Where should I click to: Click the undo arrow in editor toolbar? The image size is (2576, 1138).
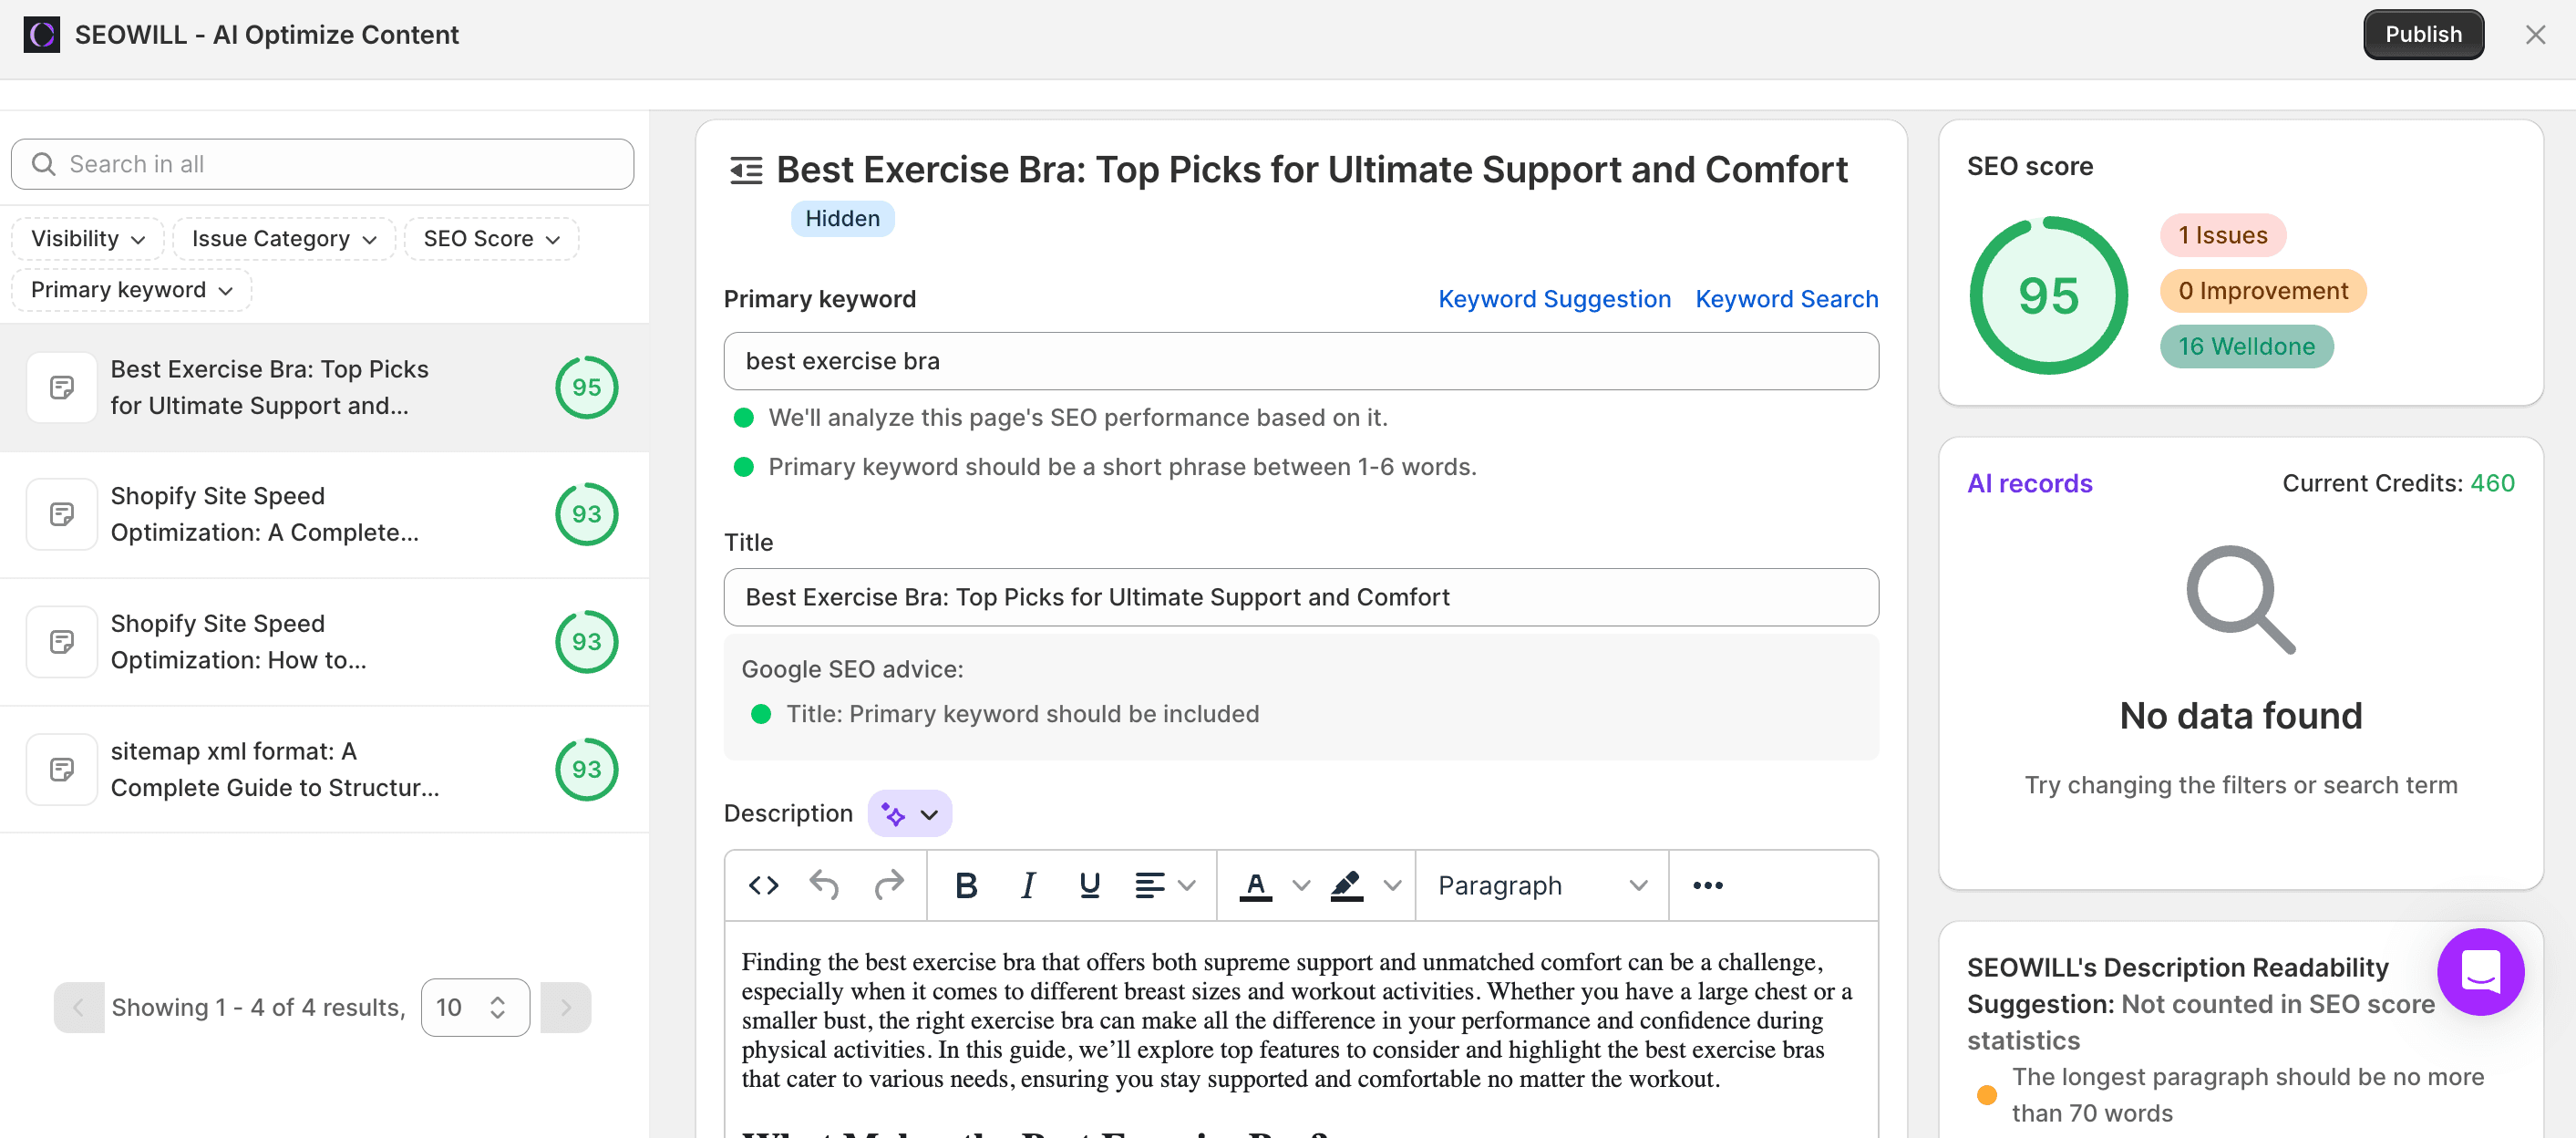(x=824, y=885)
